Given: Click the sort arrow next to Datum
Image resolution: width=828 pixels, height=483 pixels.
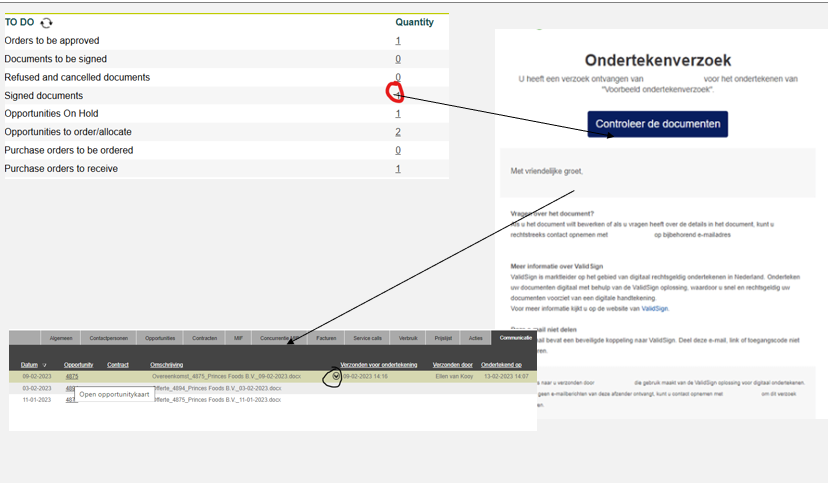Looking at the screenshot, I should click(43, 366).
